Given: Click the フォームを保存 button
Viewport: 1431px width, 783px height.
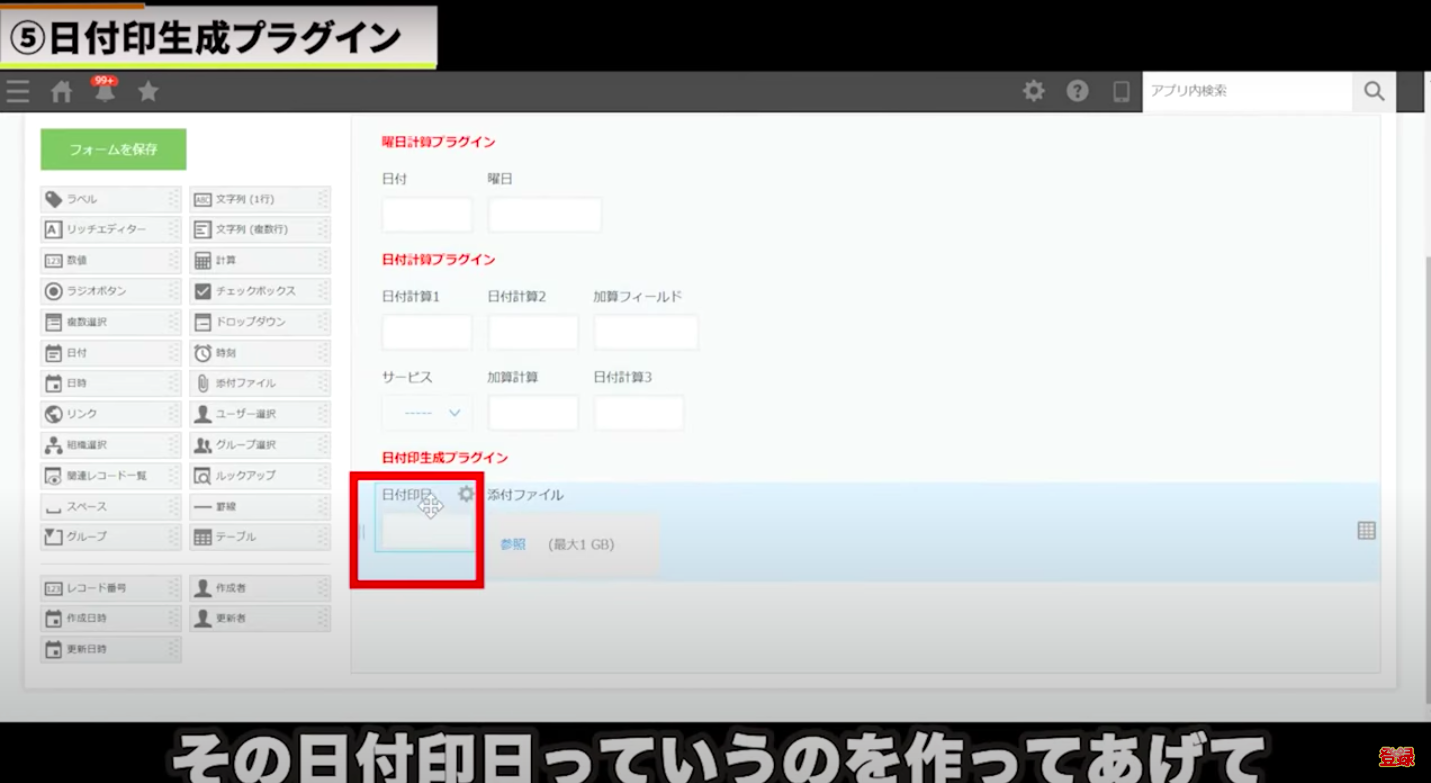Looking at the screenshot, I should tap(113, 149).
